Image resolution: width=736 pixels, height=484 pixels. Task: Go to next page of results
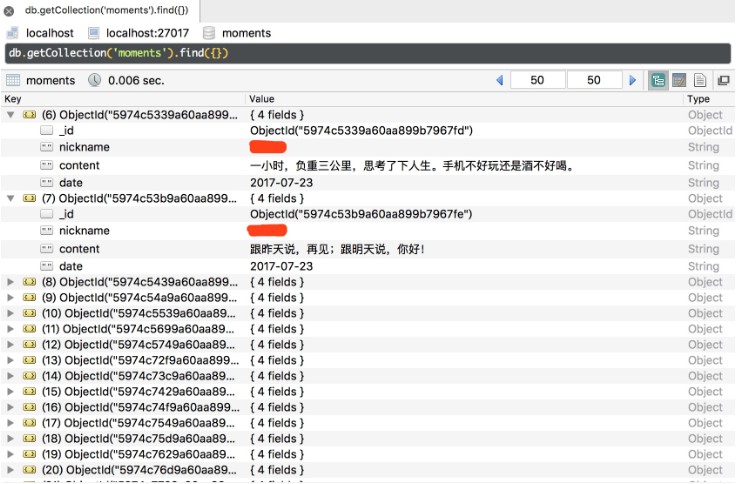[x=632, y=80]
